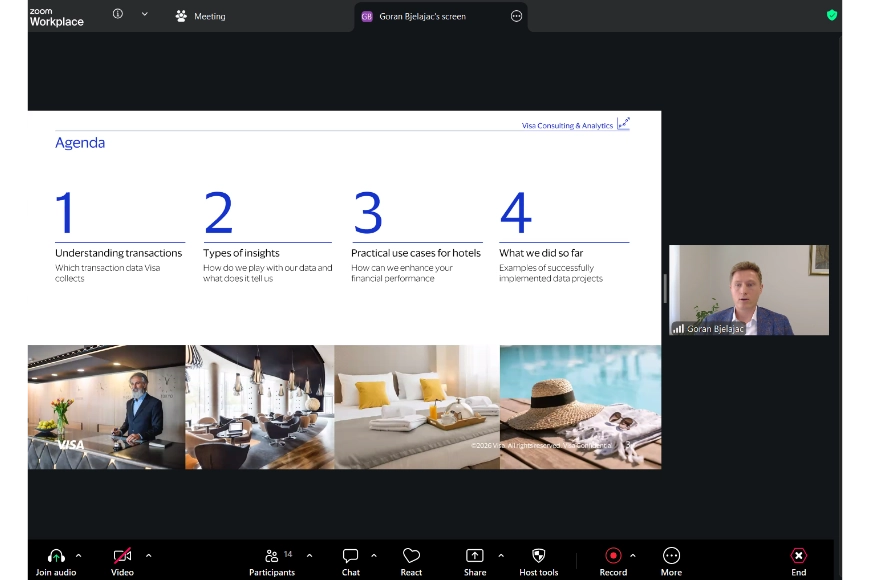Open the Video settings chevron
Screen dimensions: 870x580
(x=148, y=557)
